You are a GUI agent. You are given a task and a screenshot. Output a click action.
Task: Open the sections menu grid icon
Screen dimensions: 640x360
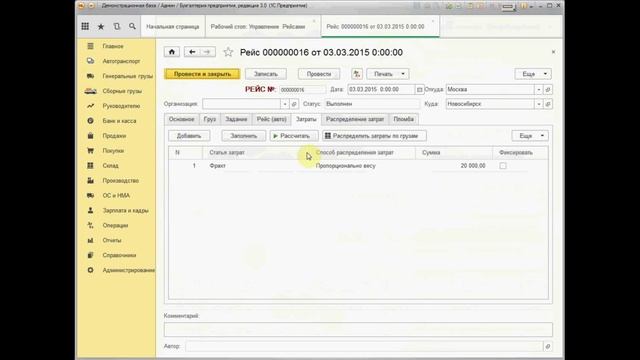pyautogui.click(x=85, y=27)
